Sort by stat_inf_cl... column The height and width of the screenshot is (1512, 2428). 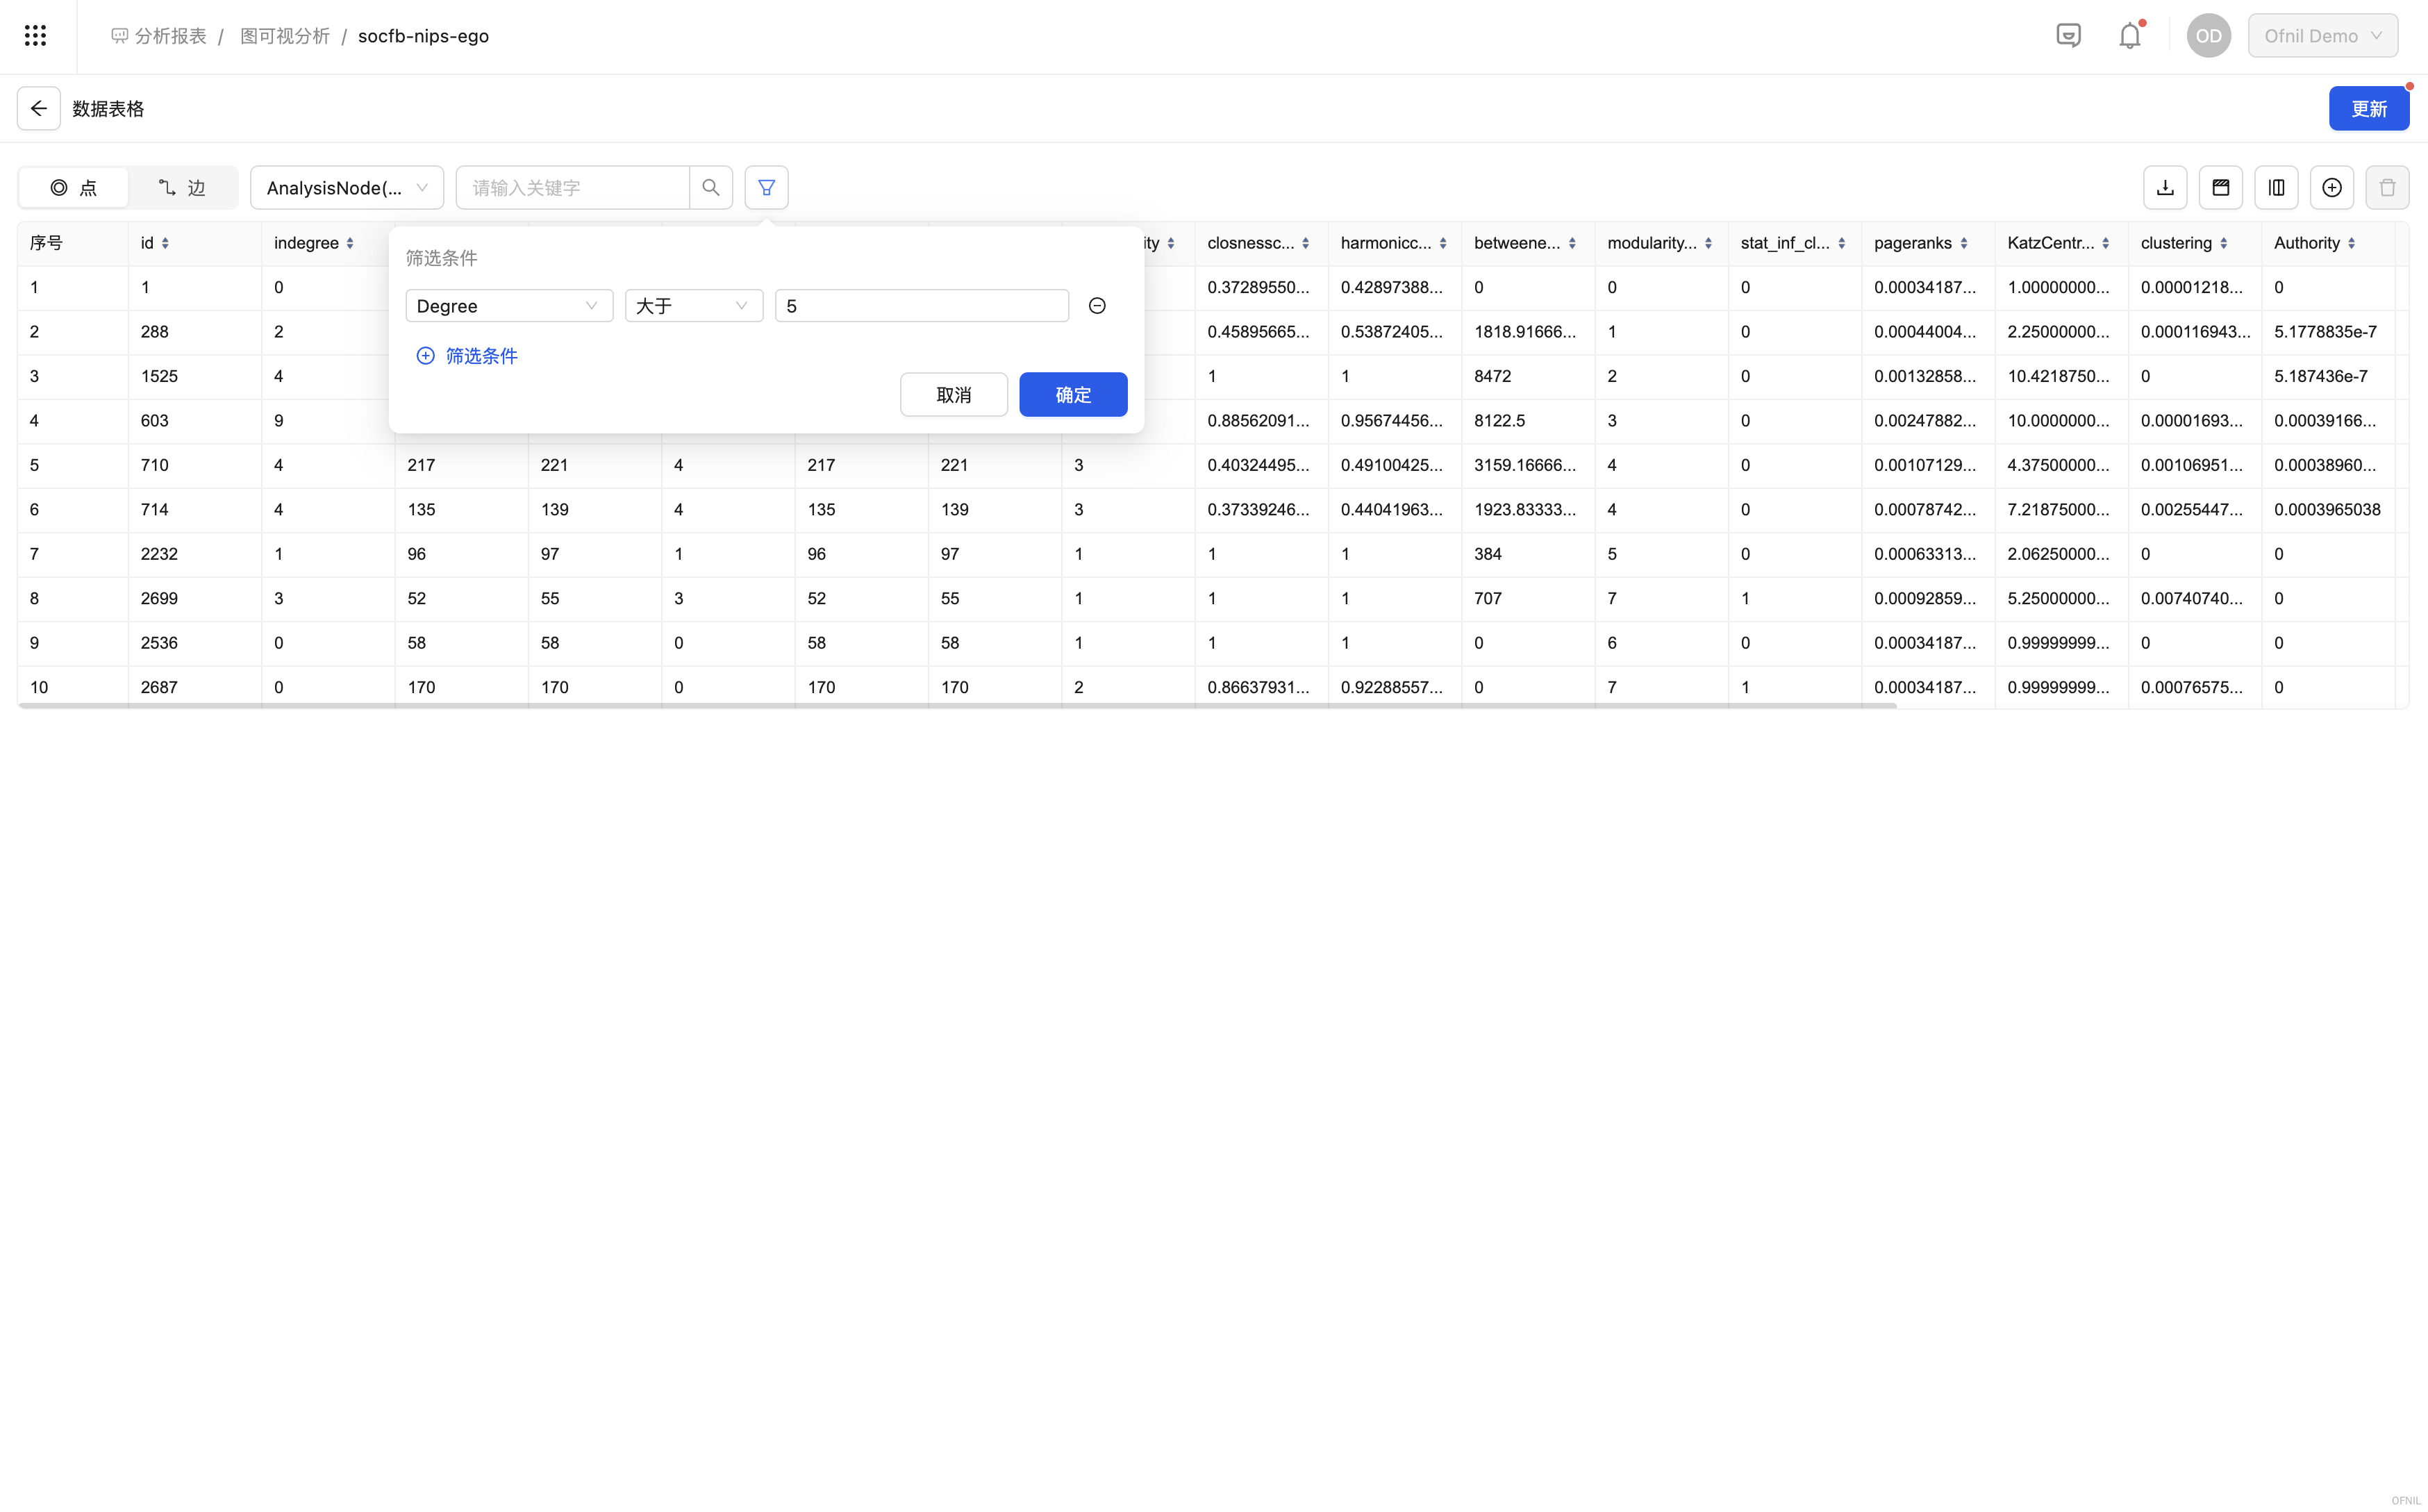pos(1841,243)
